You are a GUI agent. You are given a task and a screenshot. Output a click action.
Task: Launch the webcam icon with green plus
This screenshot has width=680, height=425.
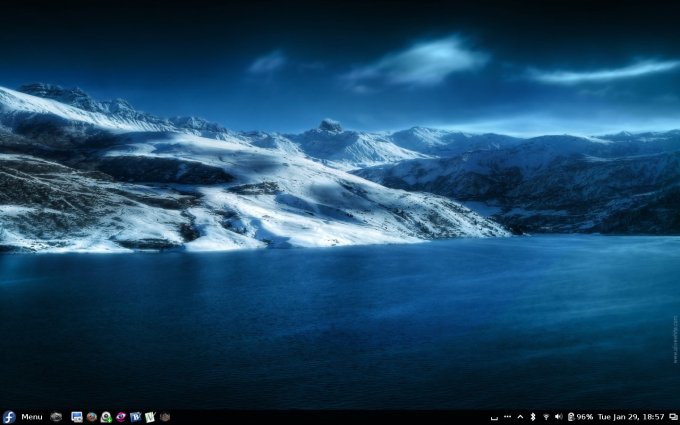point(106,417)
